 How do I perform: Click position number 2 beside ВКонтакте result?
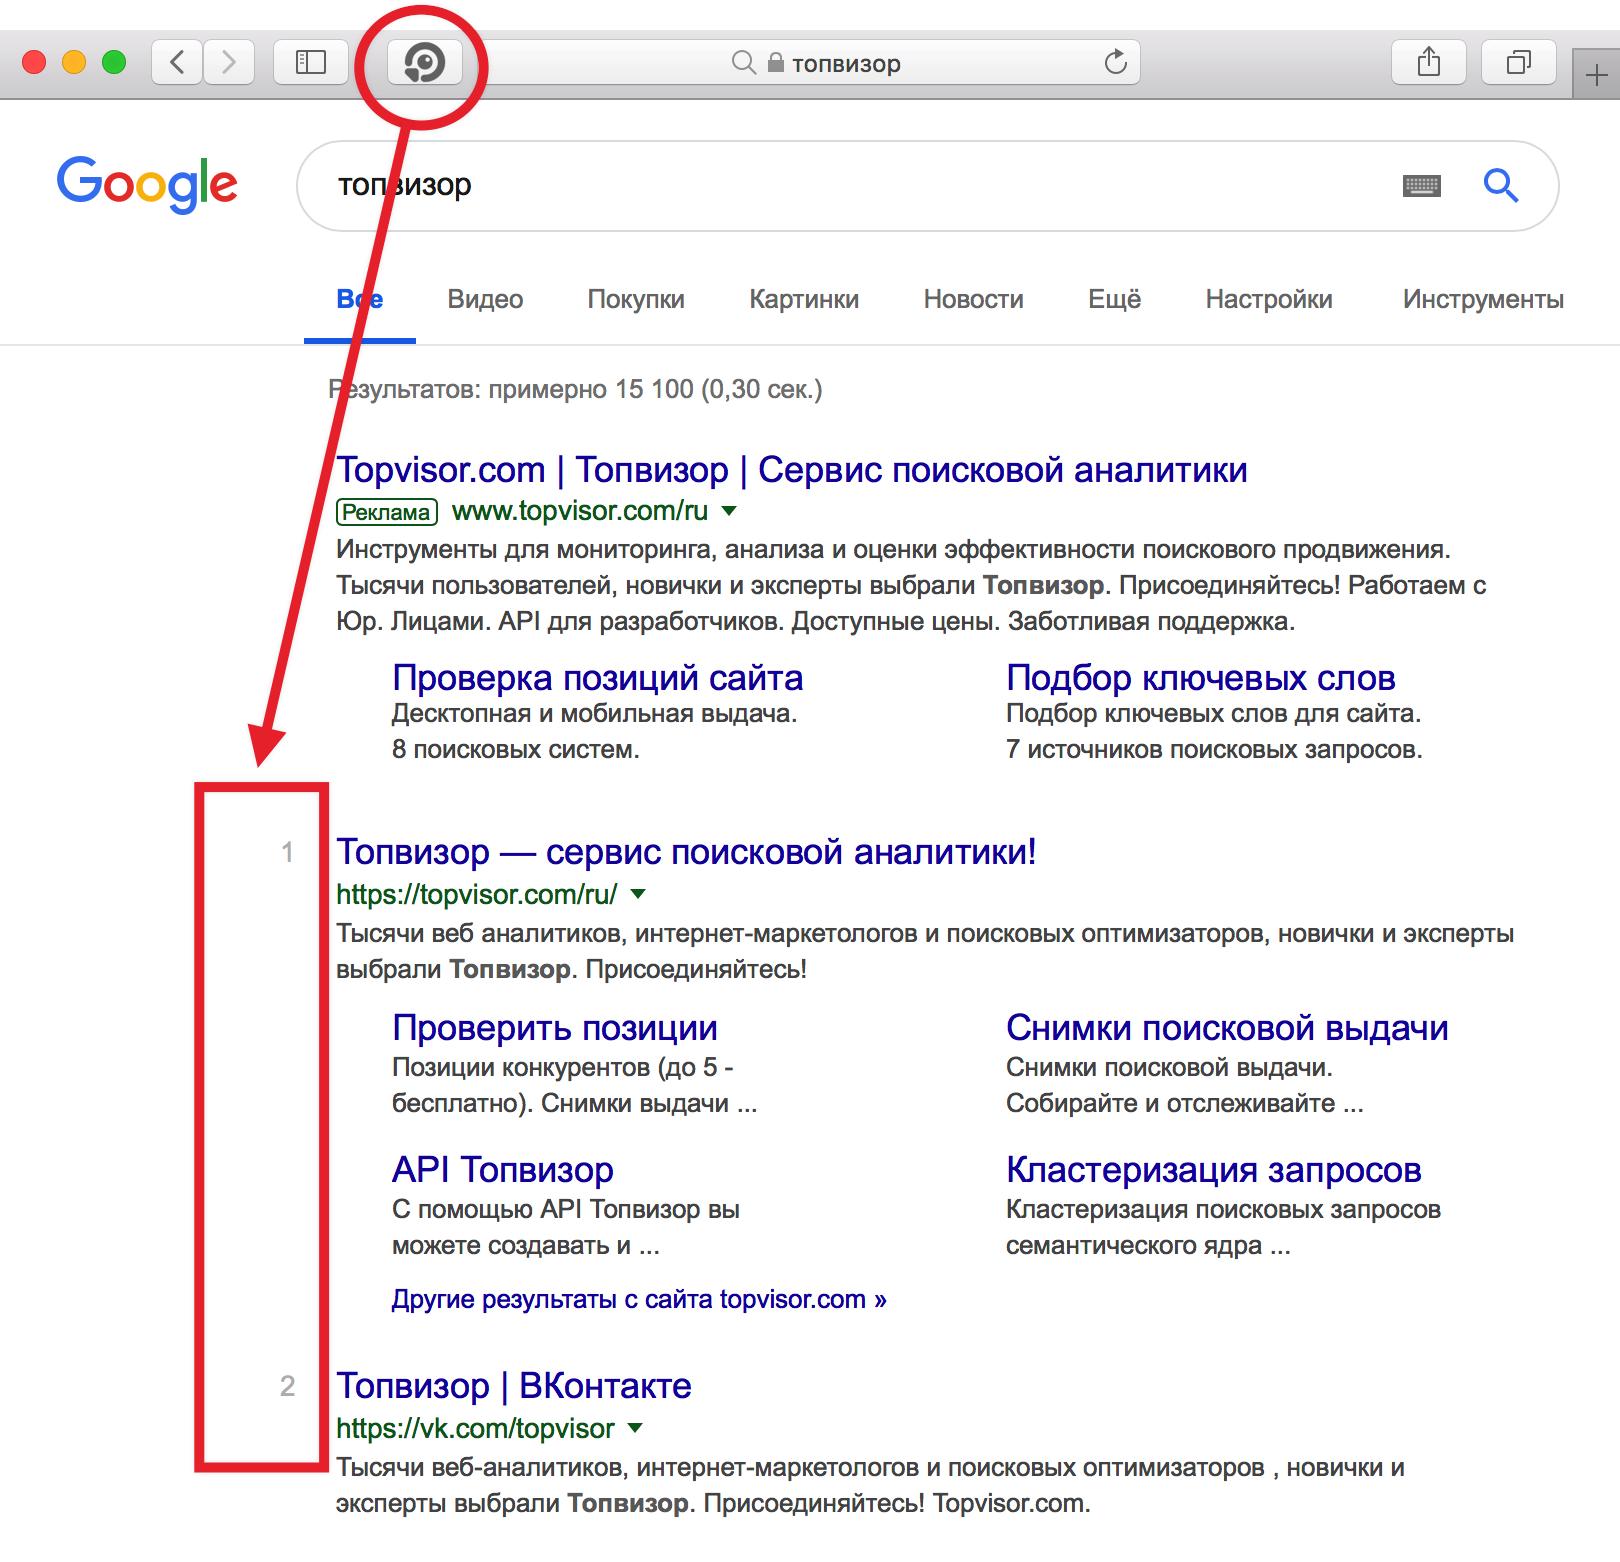(x=288, y=1386)
